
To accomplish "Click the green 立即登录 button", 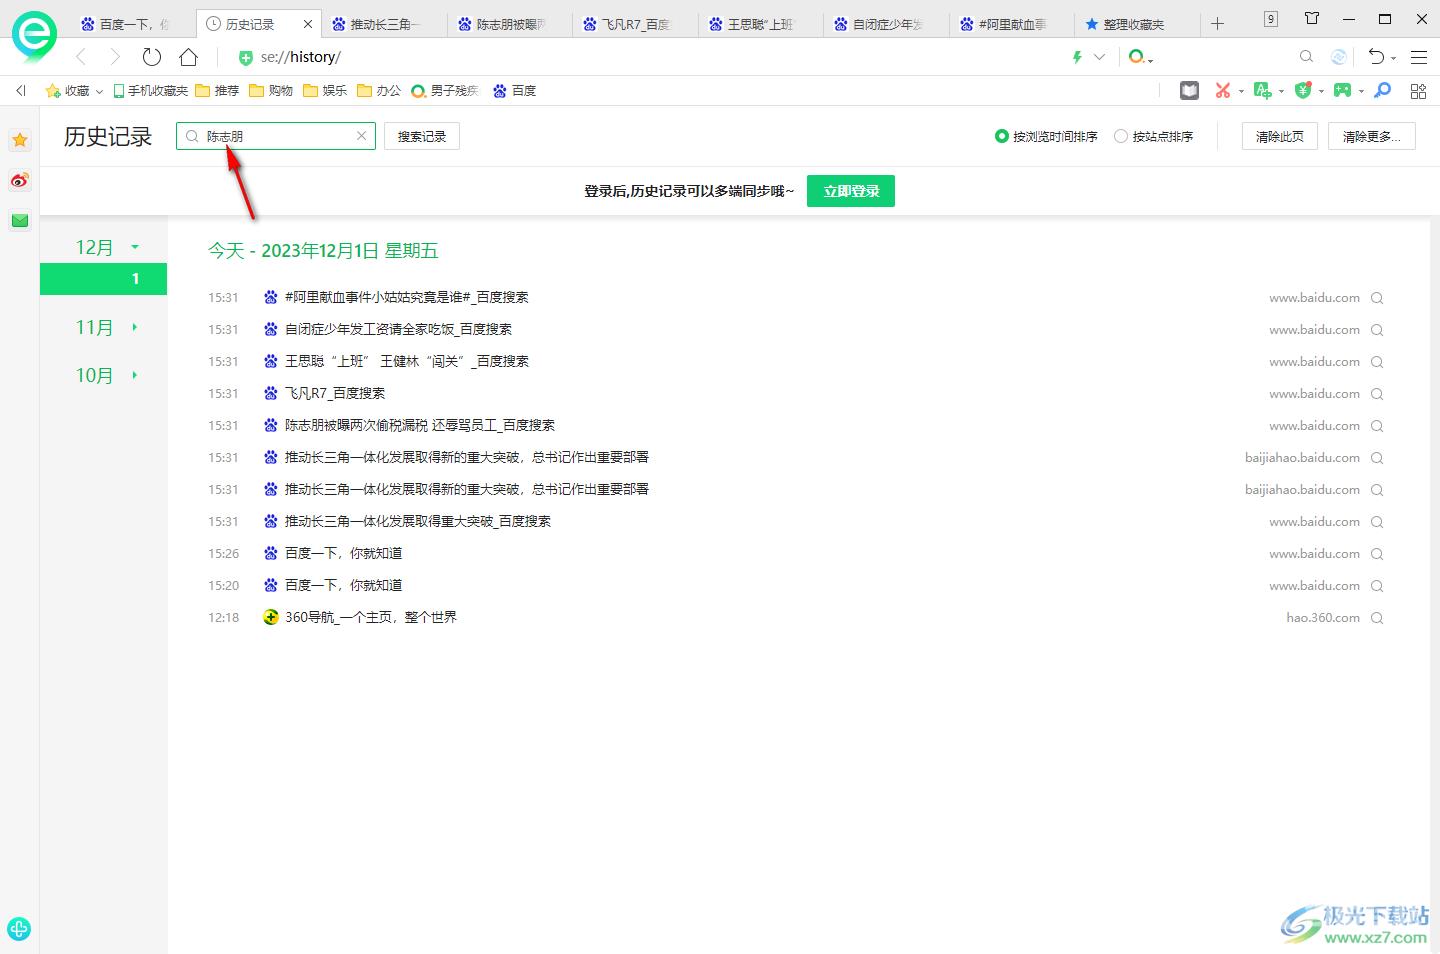I will point(851,191).
